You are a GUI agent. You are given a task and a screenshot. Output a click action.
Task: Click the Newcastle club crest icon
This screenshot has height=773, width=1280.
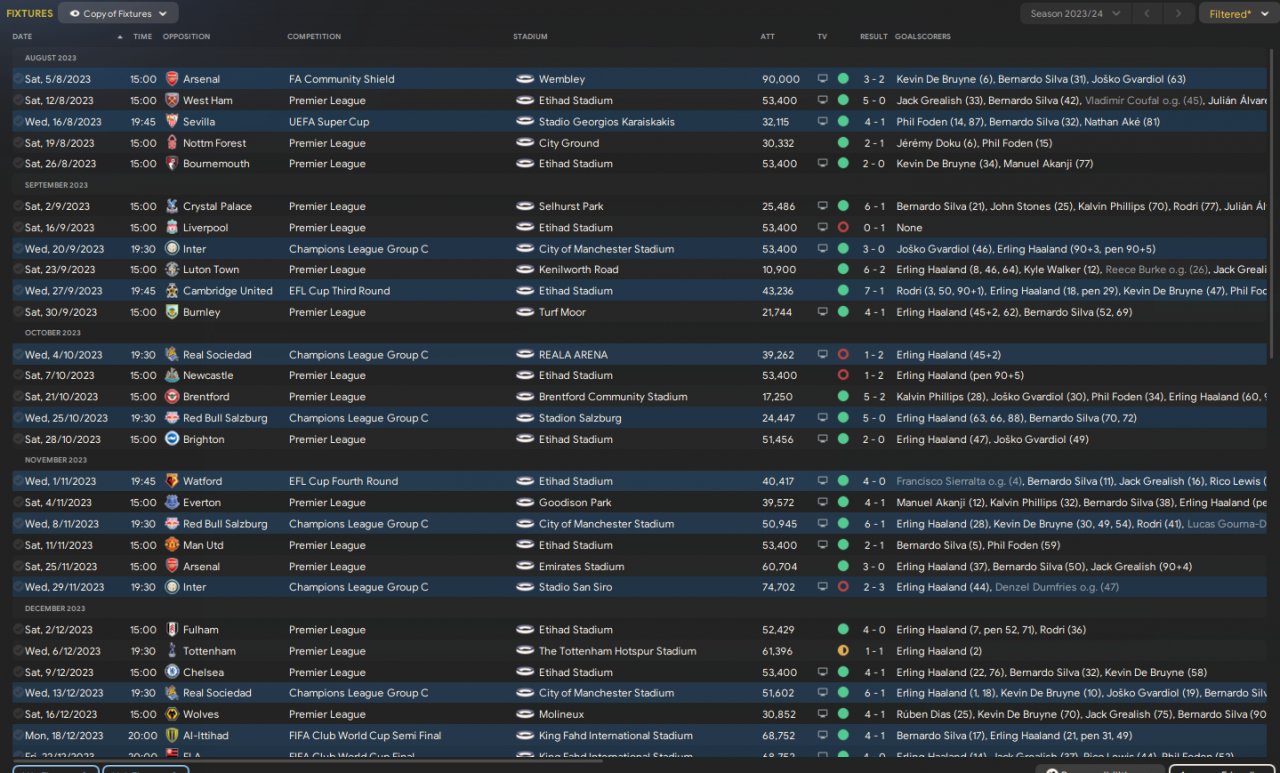pos(172,376)
